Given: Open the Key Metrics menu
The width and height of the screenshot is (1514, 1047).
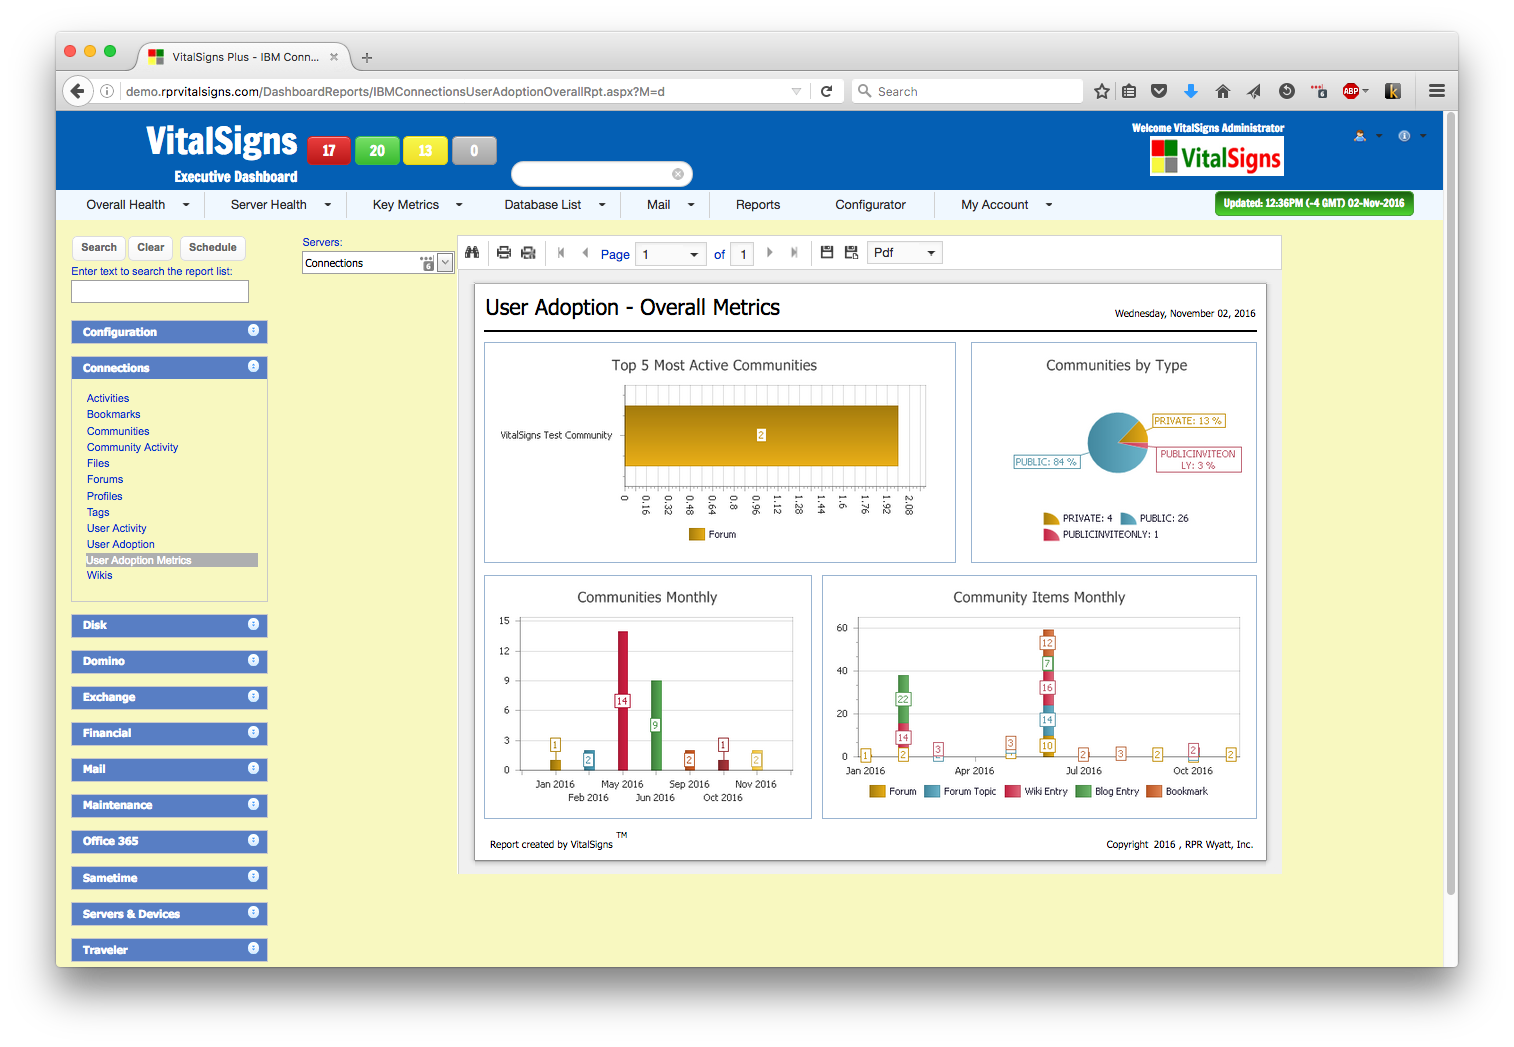Looking at the screenshot, I should click(x=418, y=204).
